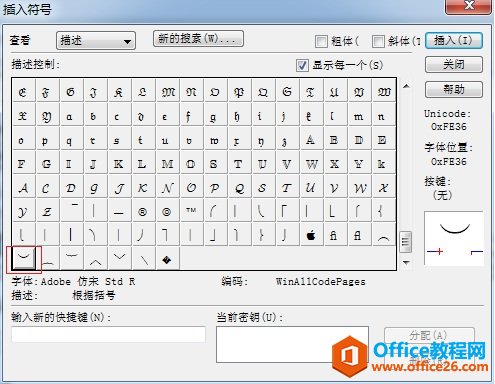The width and height of the screenshot is (495, 384).
Task: Choose the script capital A symbol
Action: pyautogui.click(x=23, y=188)
